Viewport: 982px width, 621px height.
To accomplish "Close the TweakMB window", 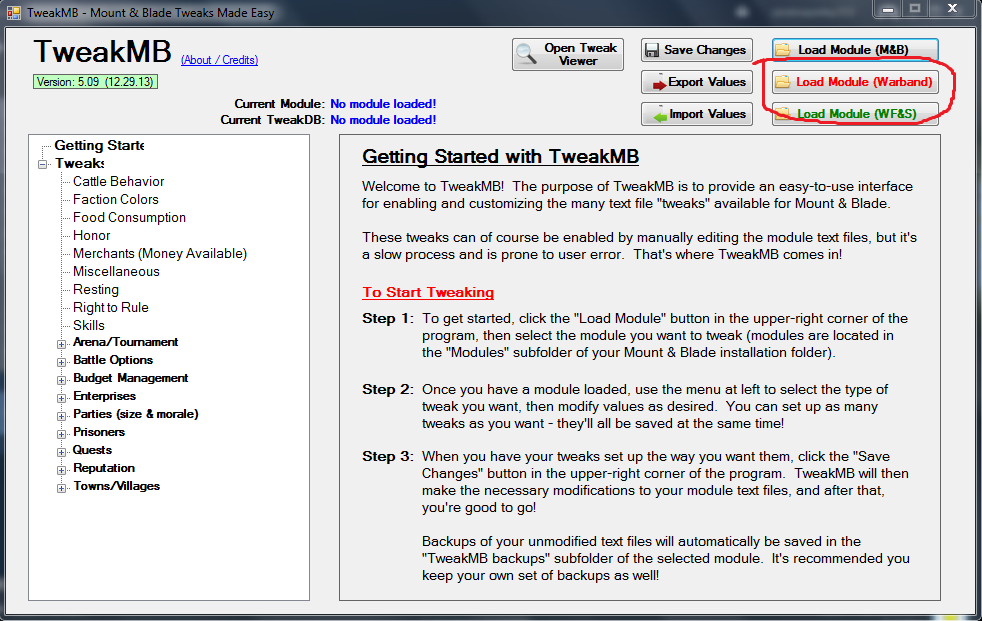I will [x=953, y=9].
